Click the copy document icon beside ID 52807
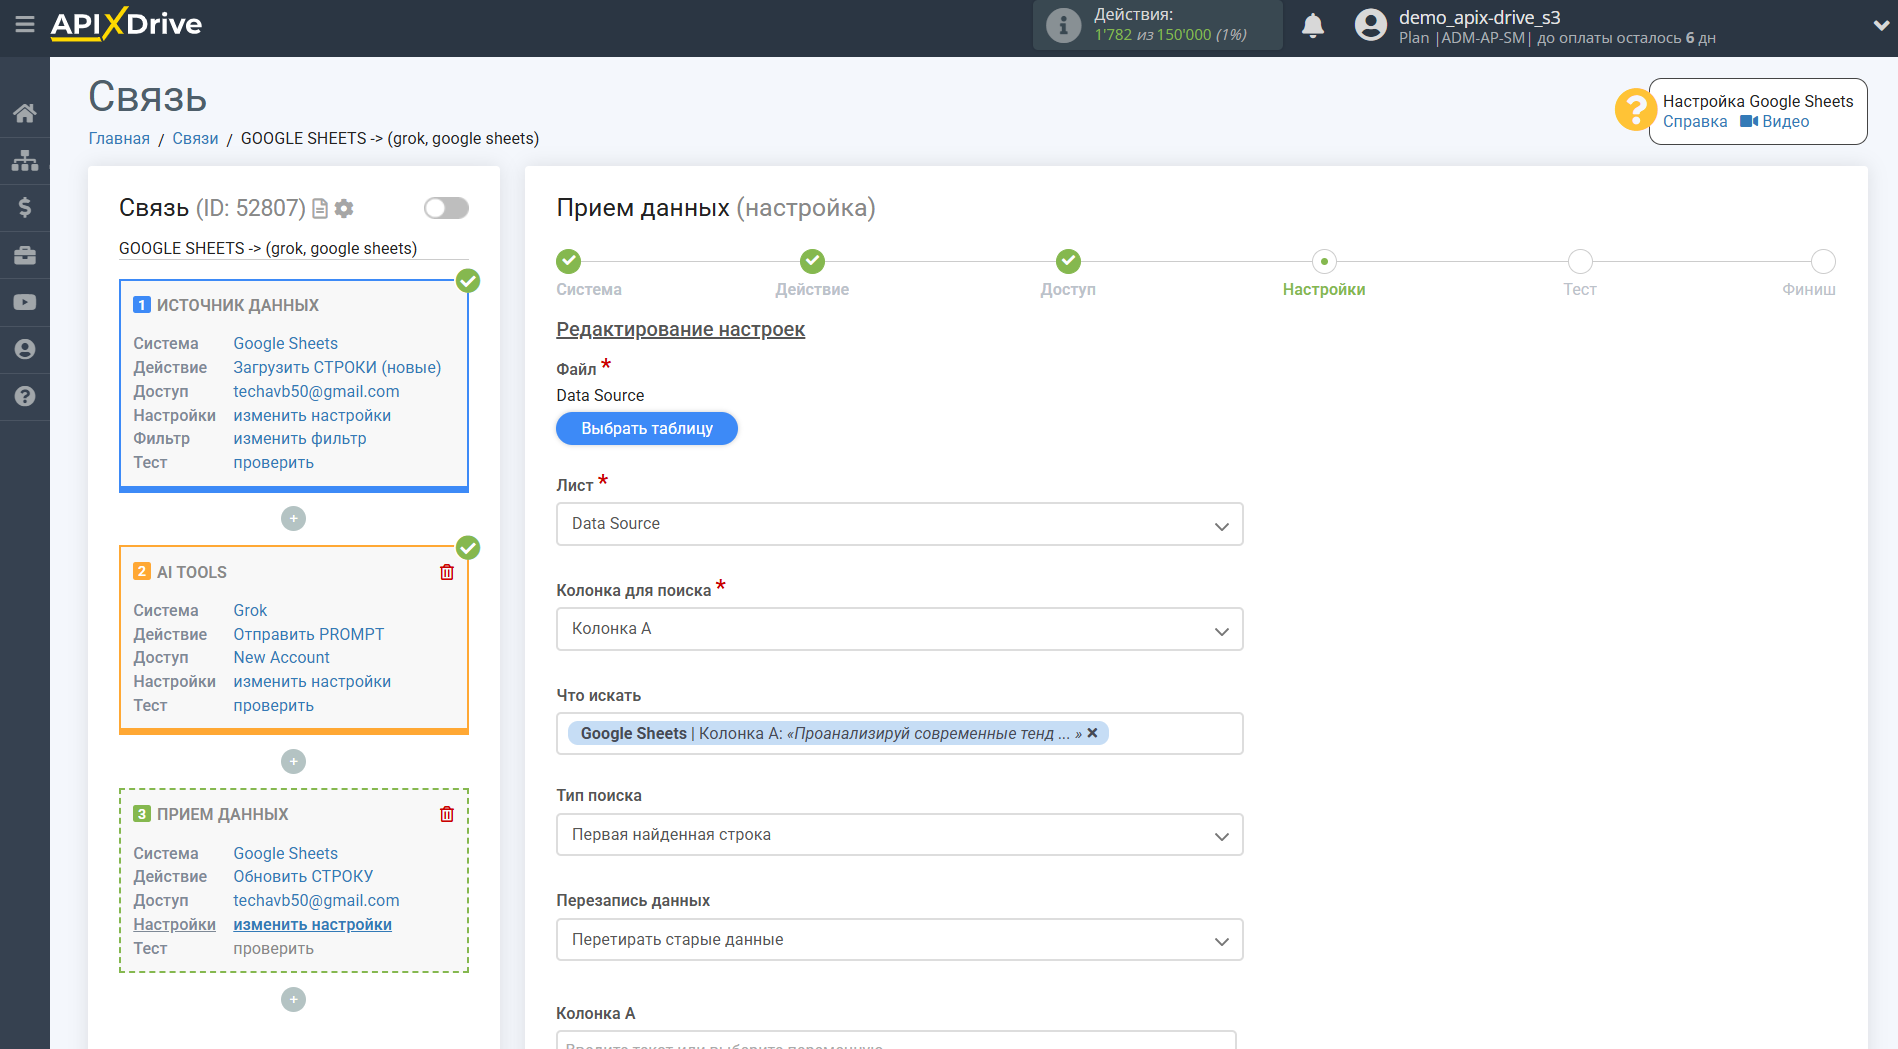 (320, 208)
